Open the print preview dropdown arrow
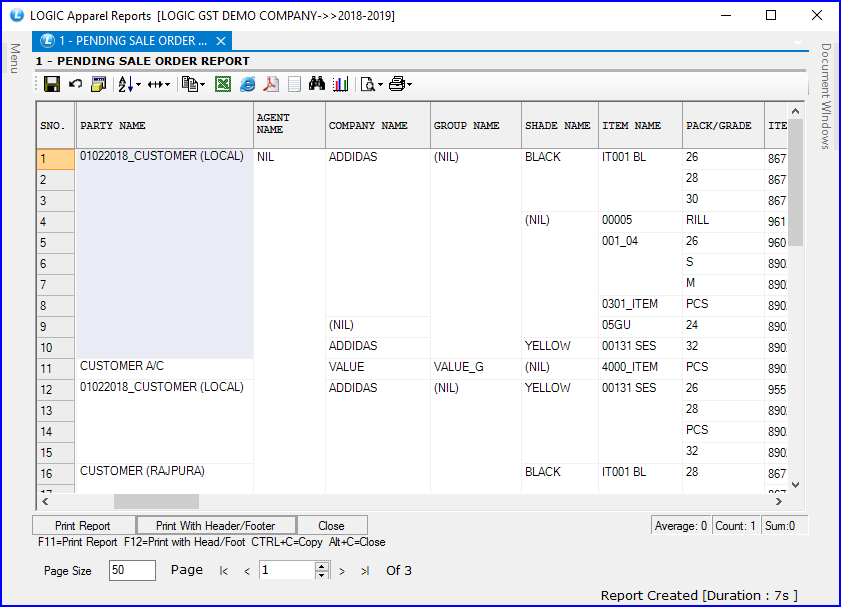 pos(379,83)
